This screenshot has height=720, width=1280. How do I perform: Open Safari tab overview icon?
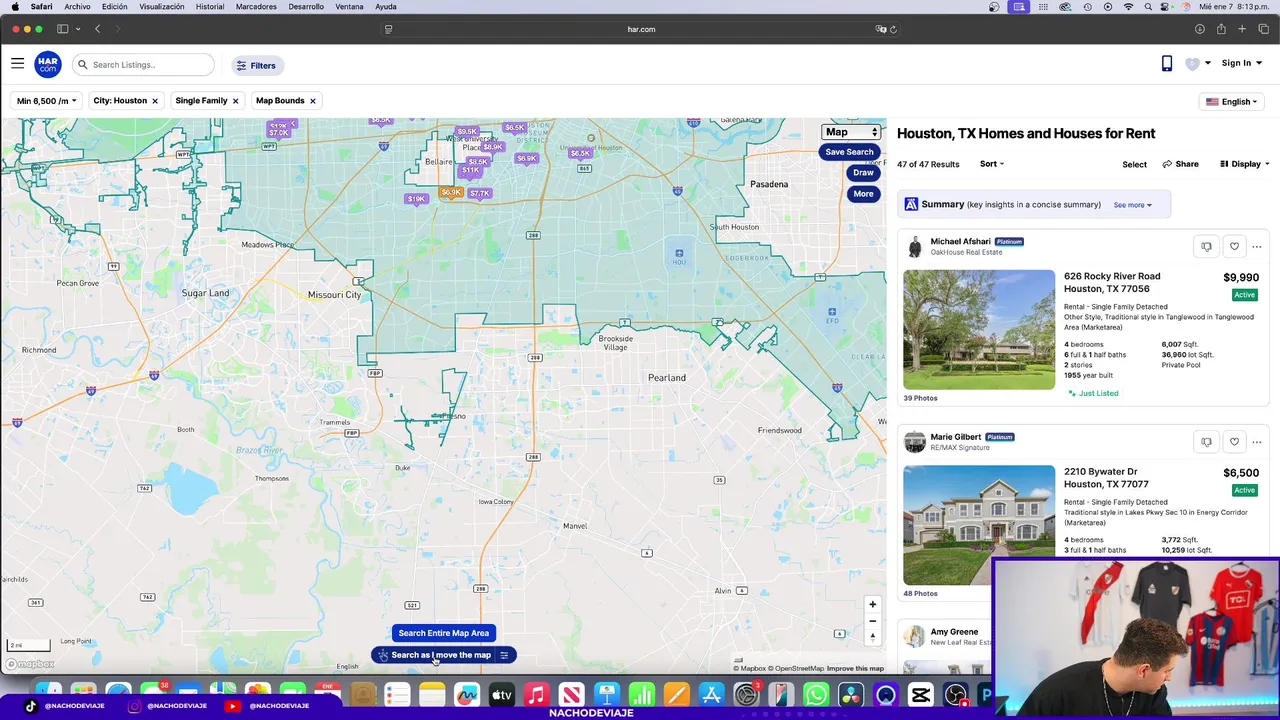(1263, 29)
